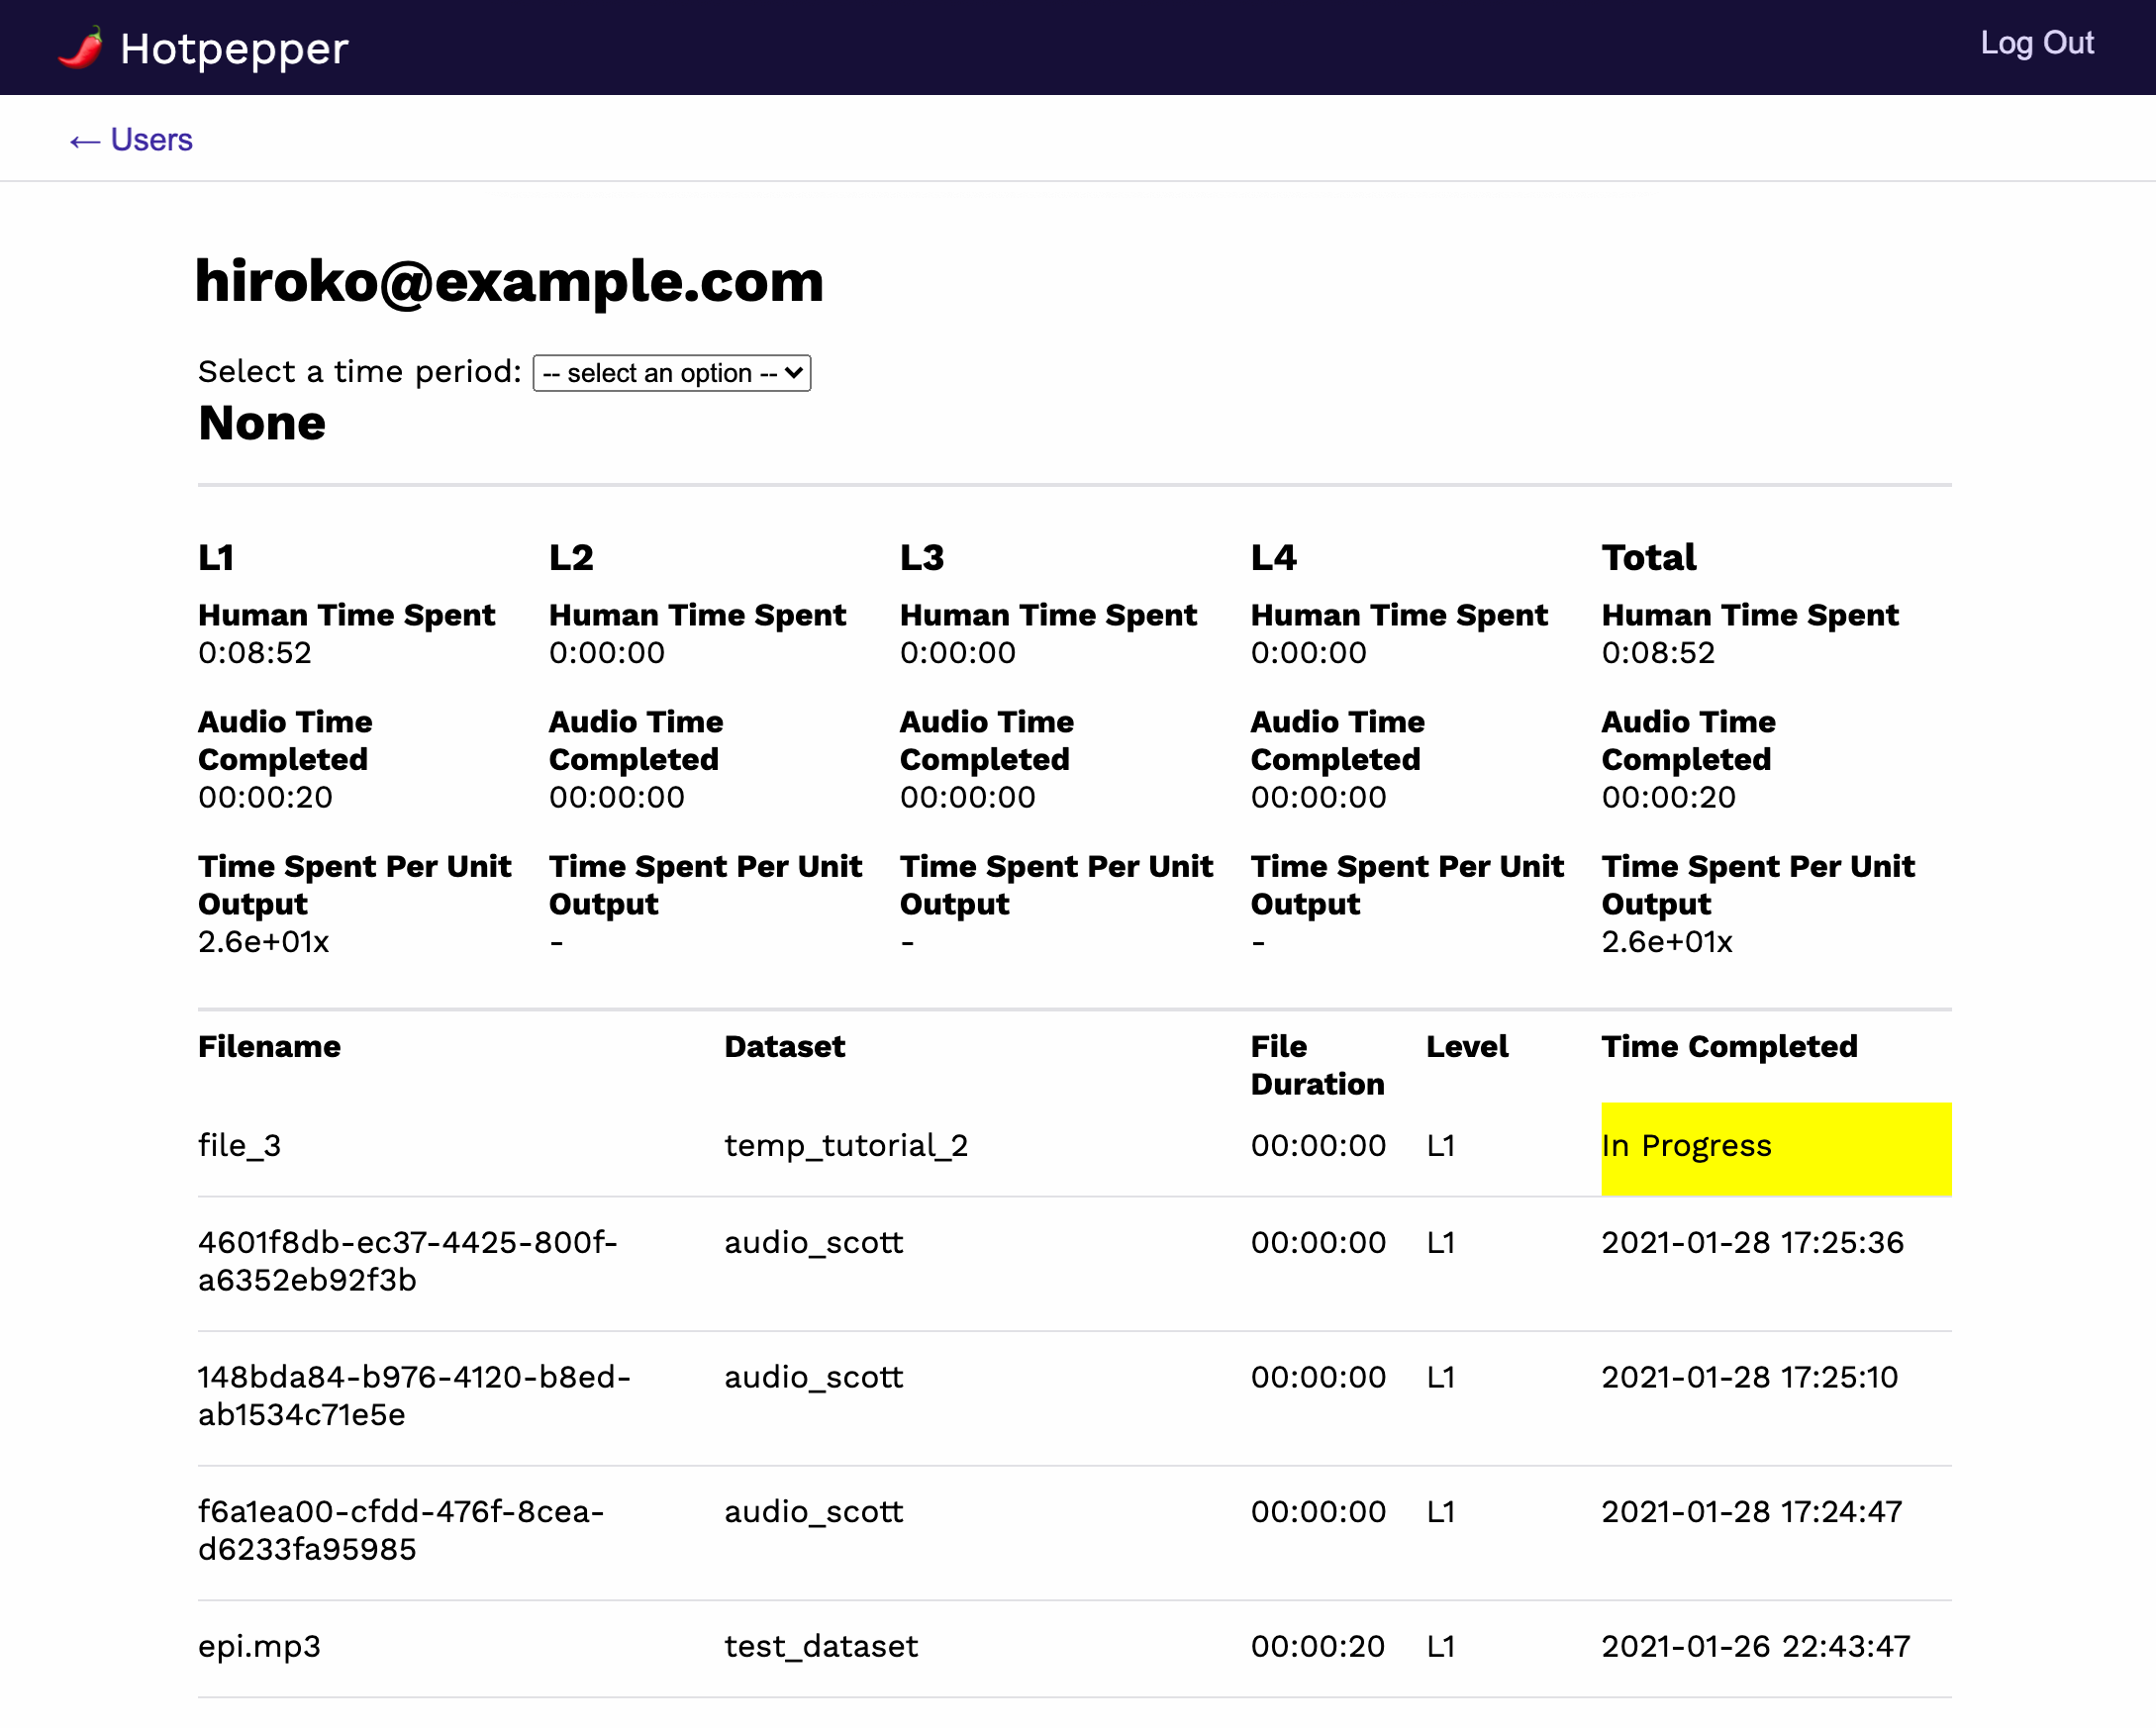Click the Dataset column header
2156x1728 pixels.
point(784,1047)
